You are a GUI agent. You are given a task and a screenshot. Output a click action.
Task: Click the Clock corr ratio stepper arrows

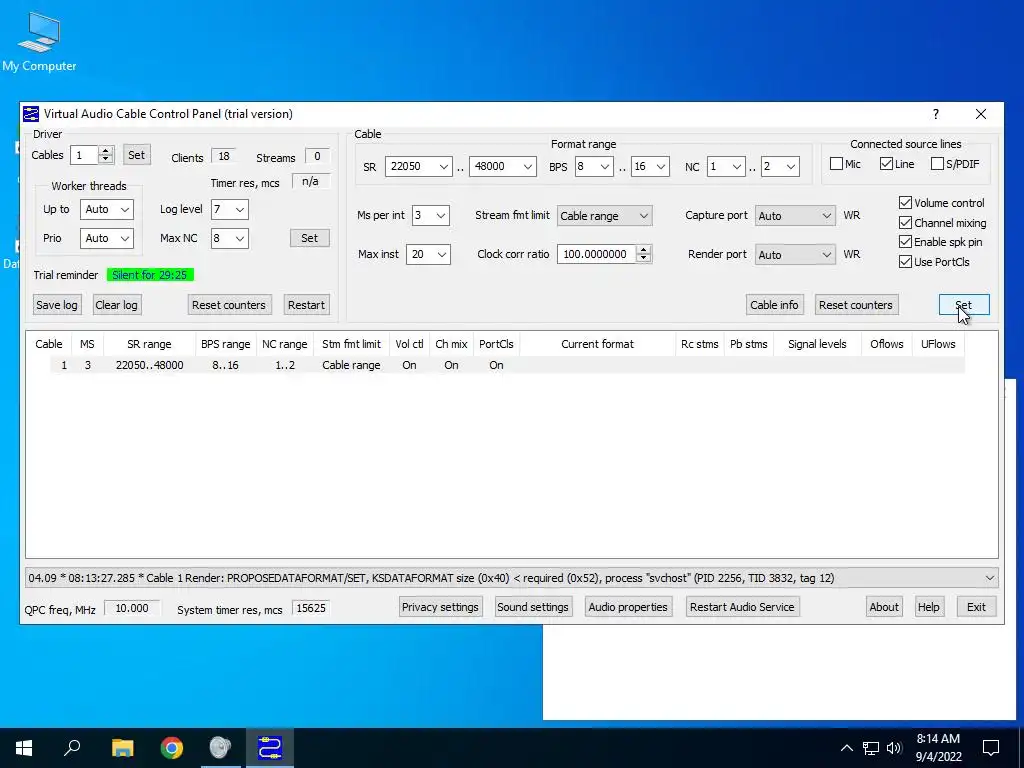643,254
